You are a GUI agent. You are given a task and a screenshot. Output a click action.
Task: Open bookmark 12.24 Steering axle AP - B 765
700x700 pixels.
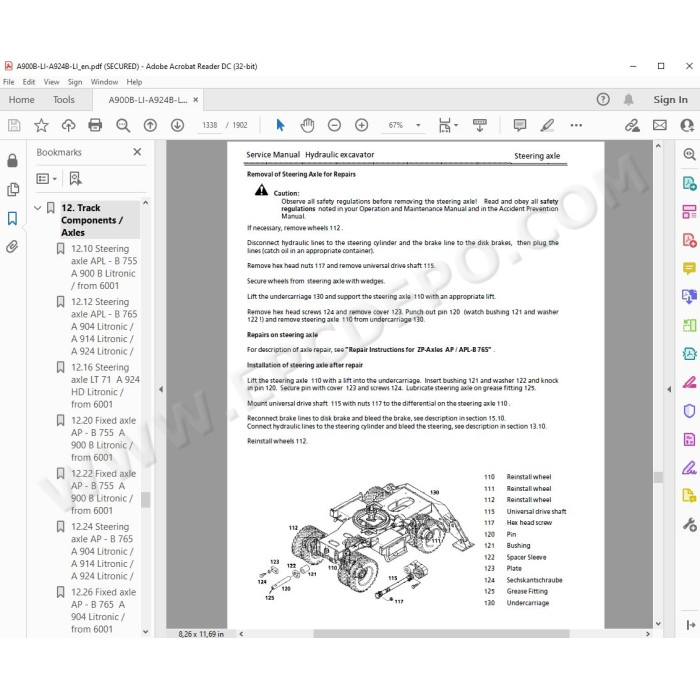click(x=102, y=551)
